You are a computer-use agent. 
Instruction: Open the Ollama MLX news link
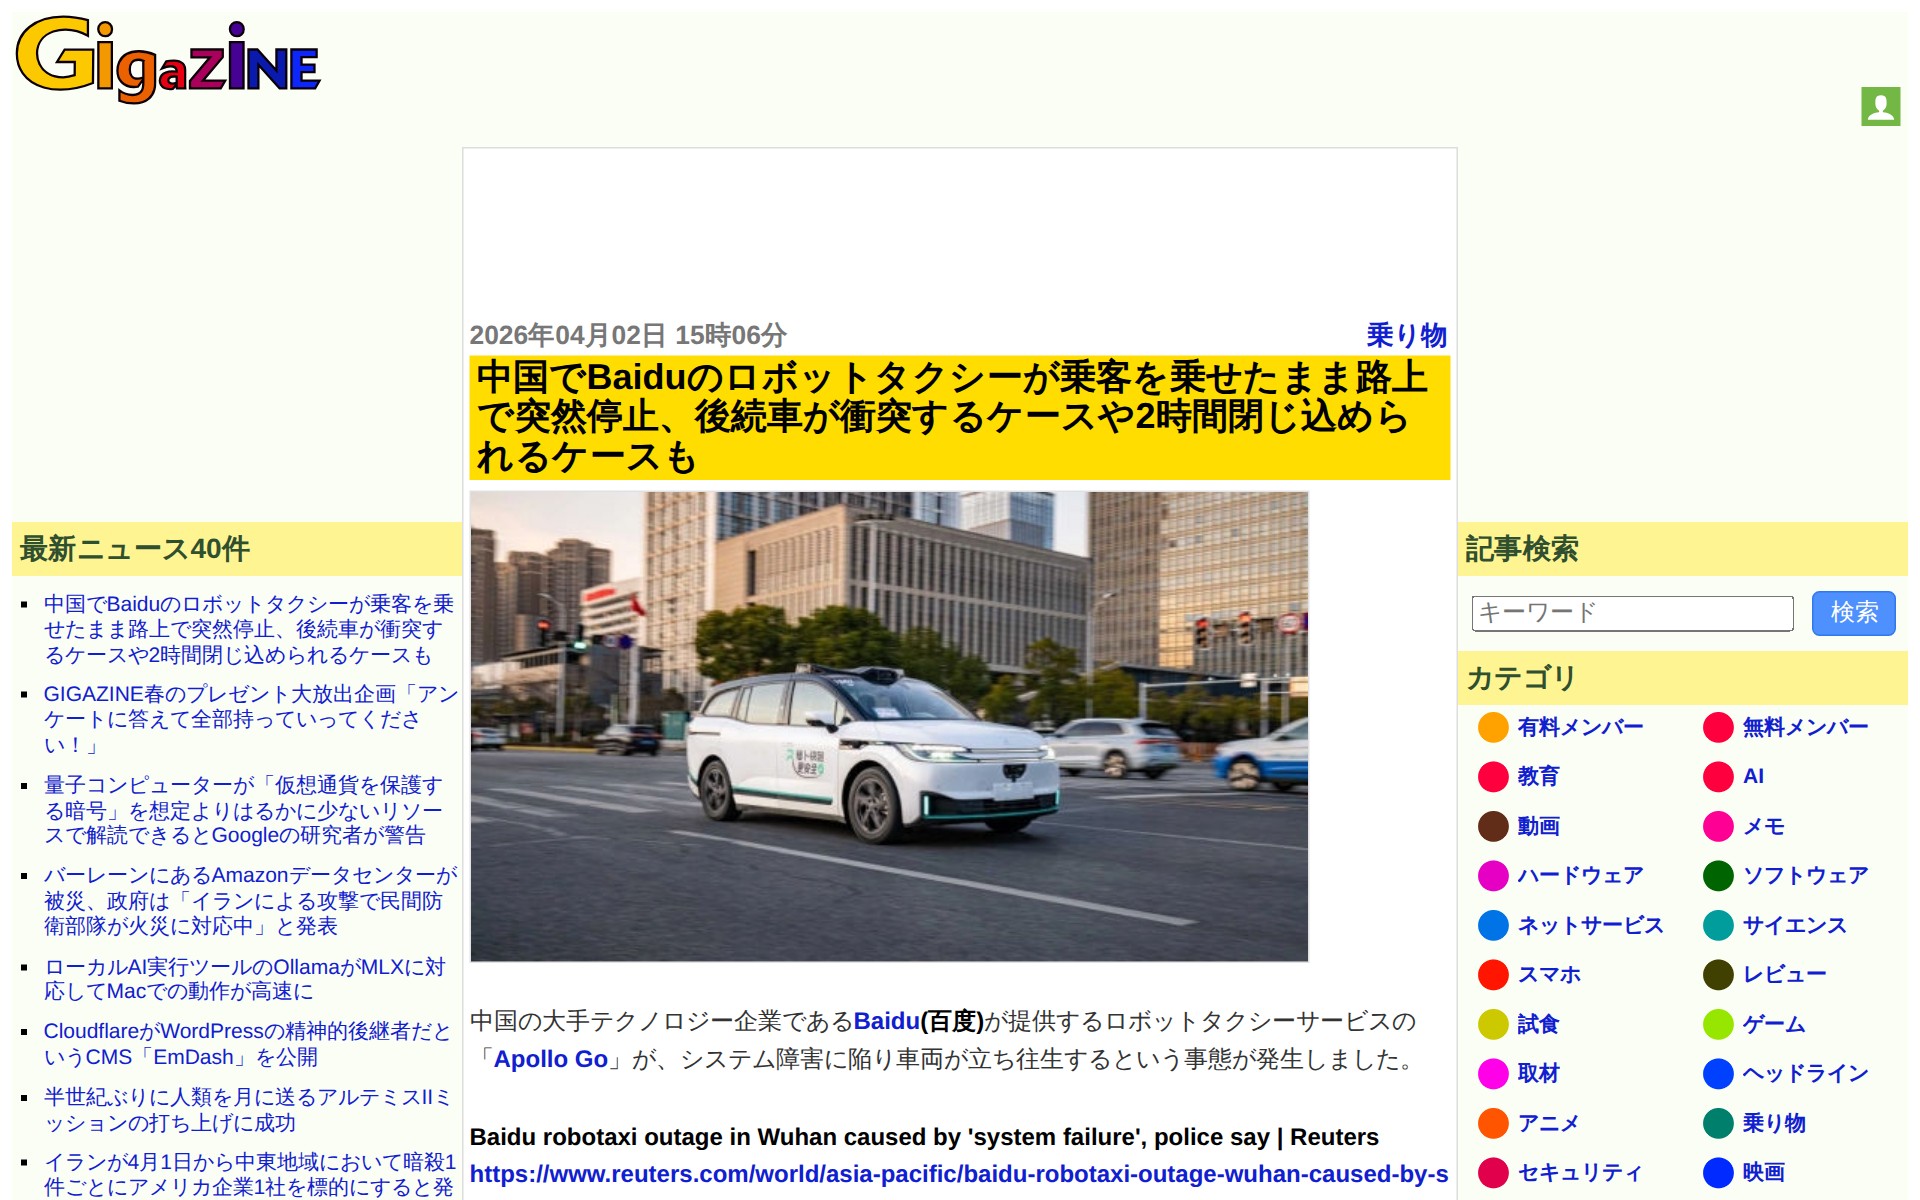pyautogui.click(x=245, y=979)
